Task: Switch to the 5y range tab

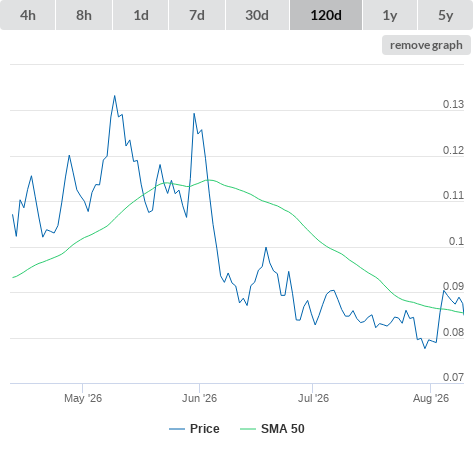Action: pos(445,15)
